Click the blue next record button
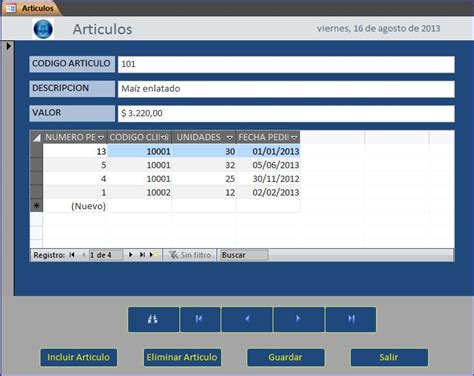This screenshot has width=474, height=376. coord(299,319)
